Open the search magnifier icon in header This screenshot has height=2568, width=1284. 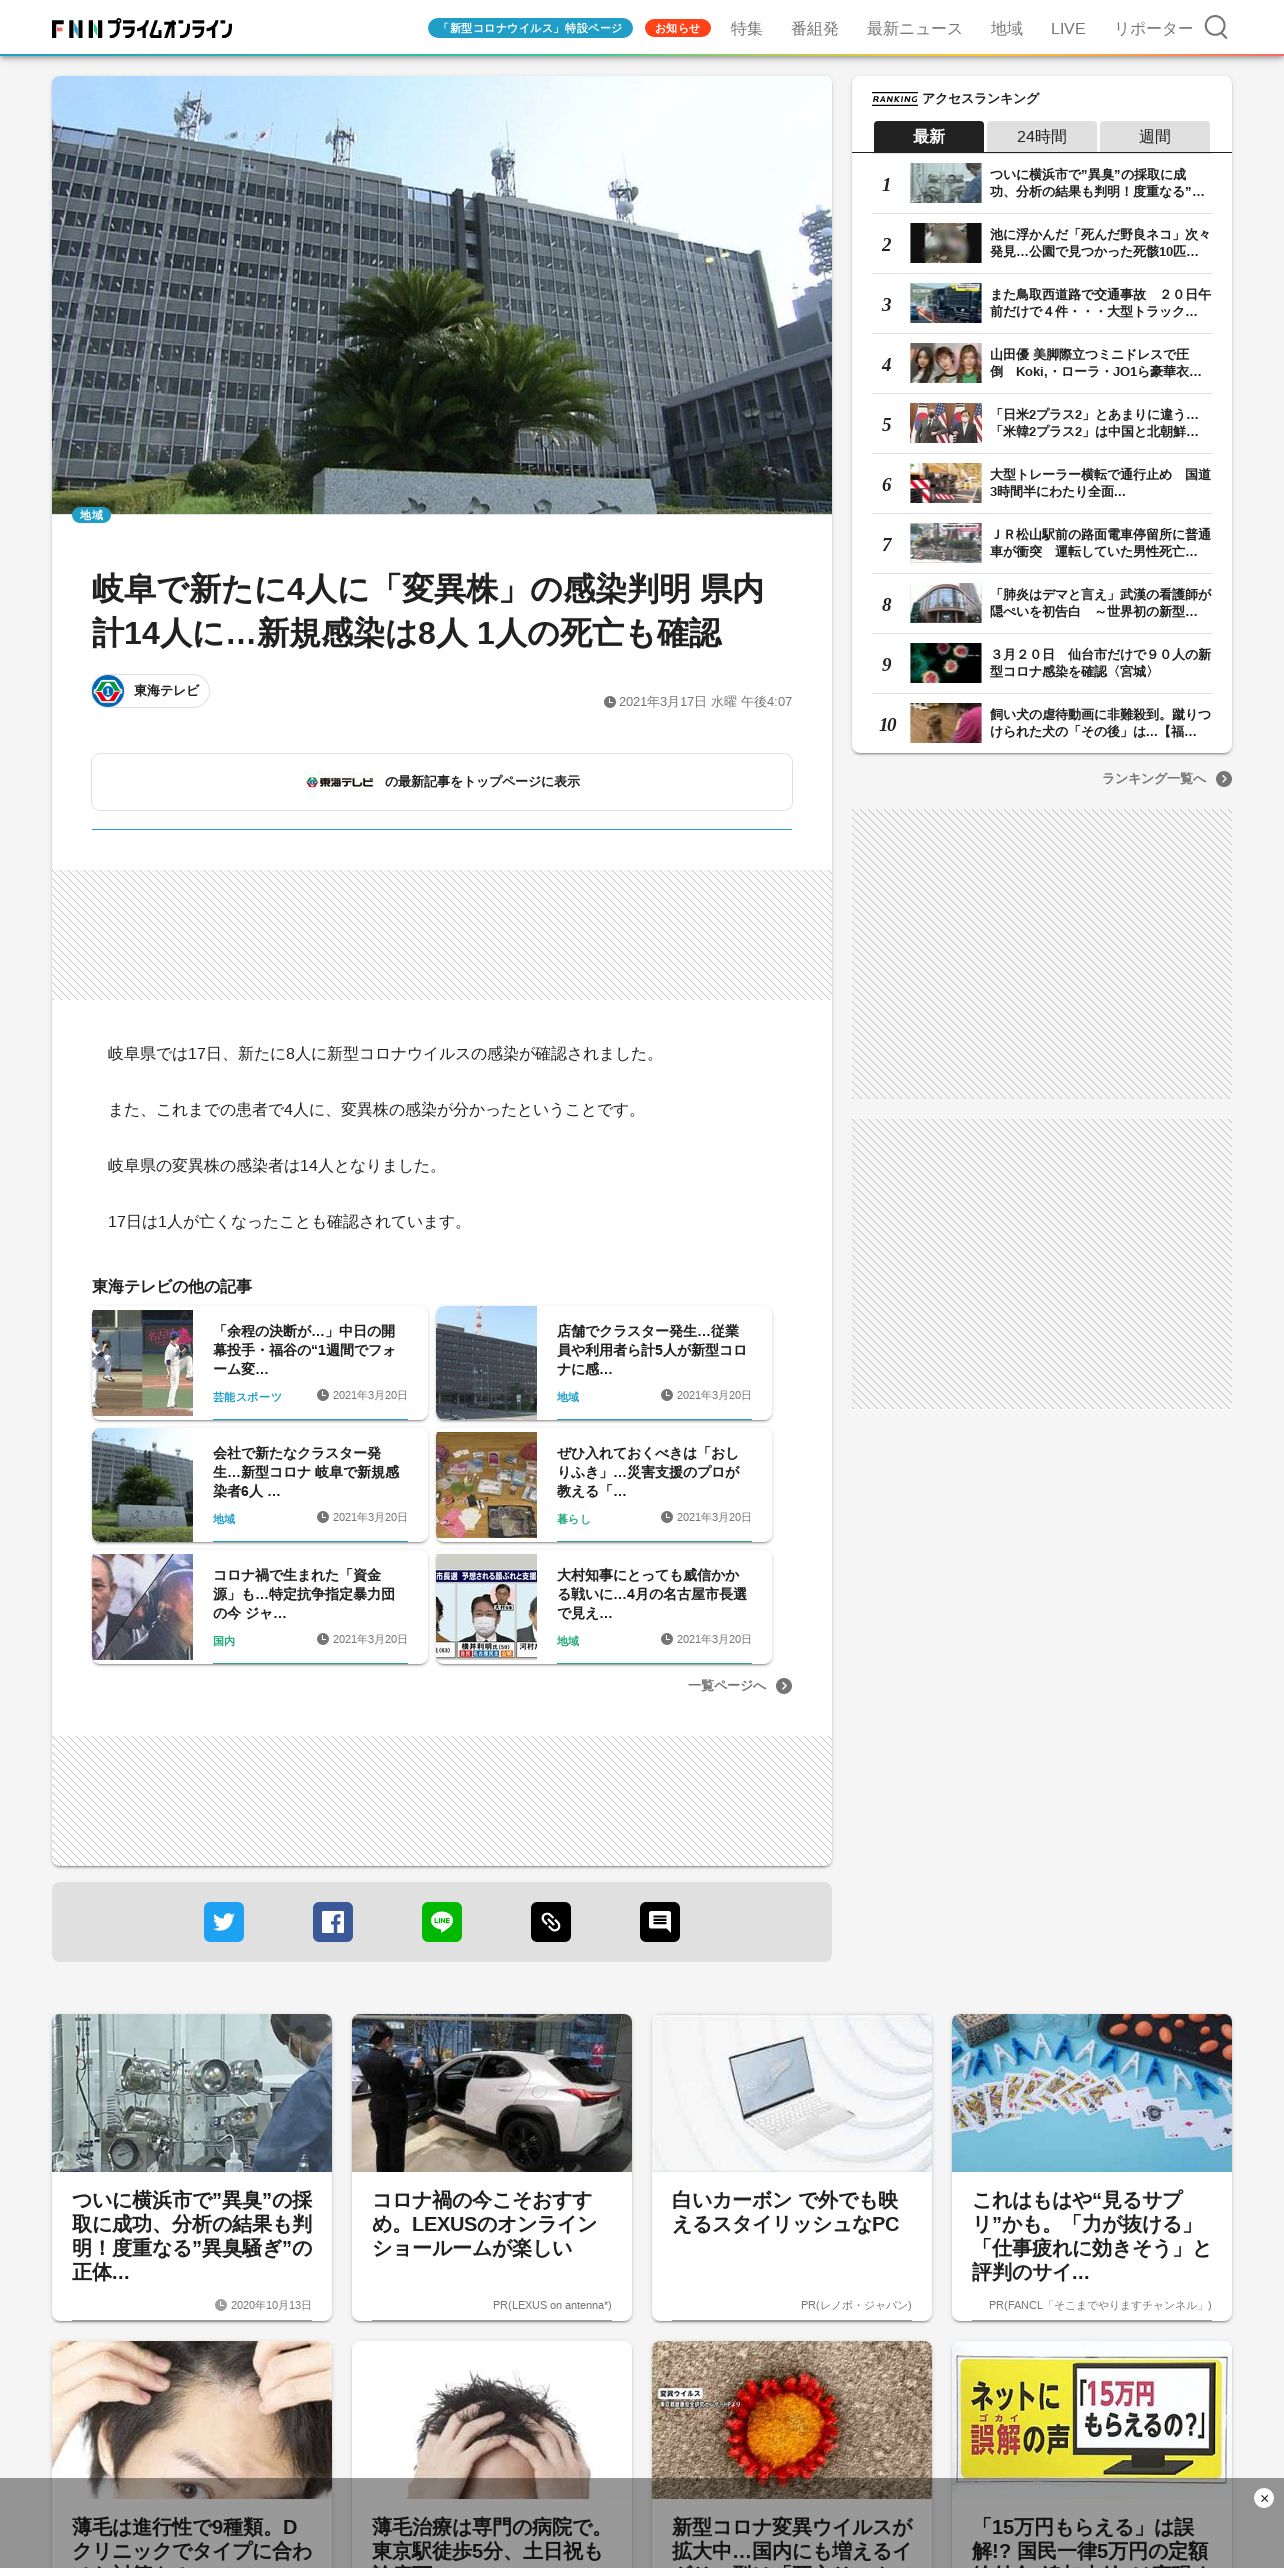1215,27
